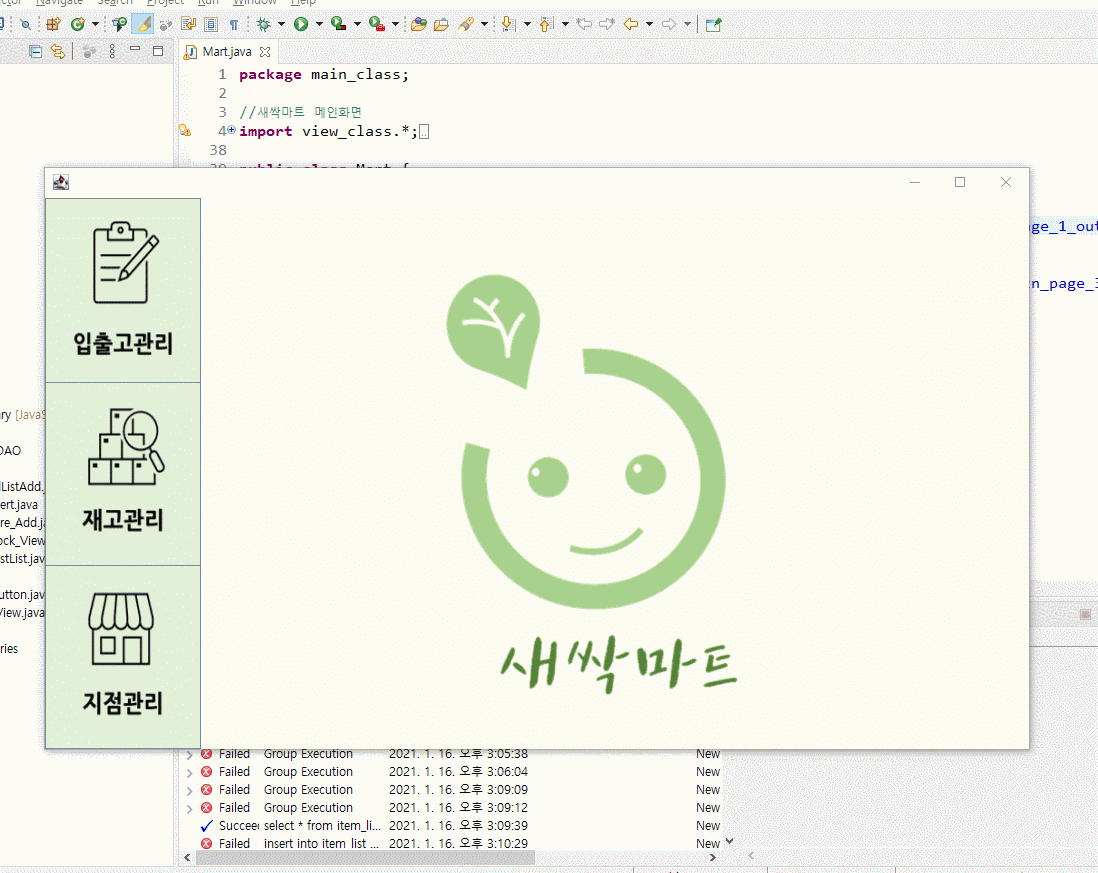The height and width of the screenshot is (873, 1098).
Task: Open 재고관리 stock management button
Action: (x=123, y=474)
